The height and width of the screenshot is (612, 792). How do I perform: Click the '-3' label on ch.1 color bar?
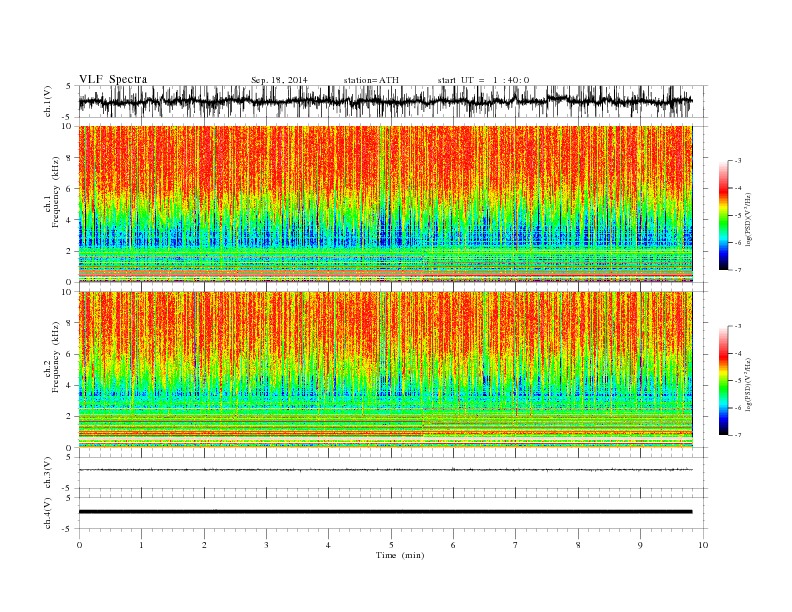pos(737,161)
